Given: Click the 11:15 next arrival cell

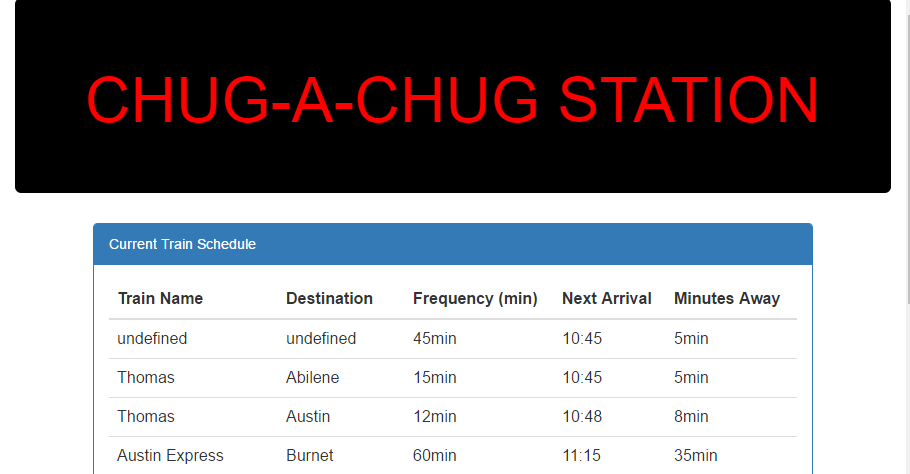Looking at the screenshot, I should [x=581, y=455].
